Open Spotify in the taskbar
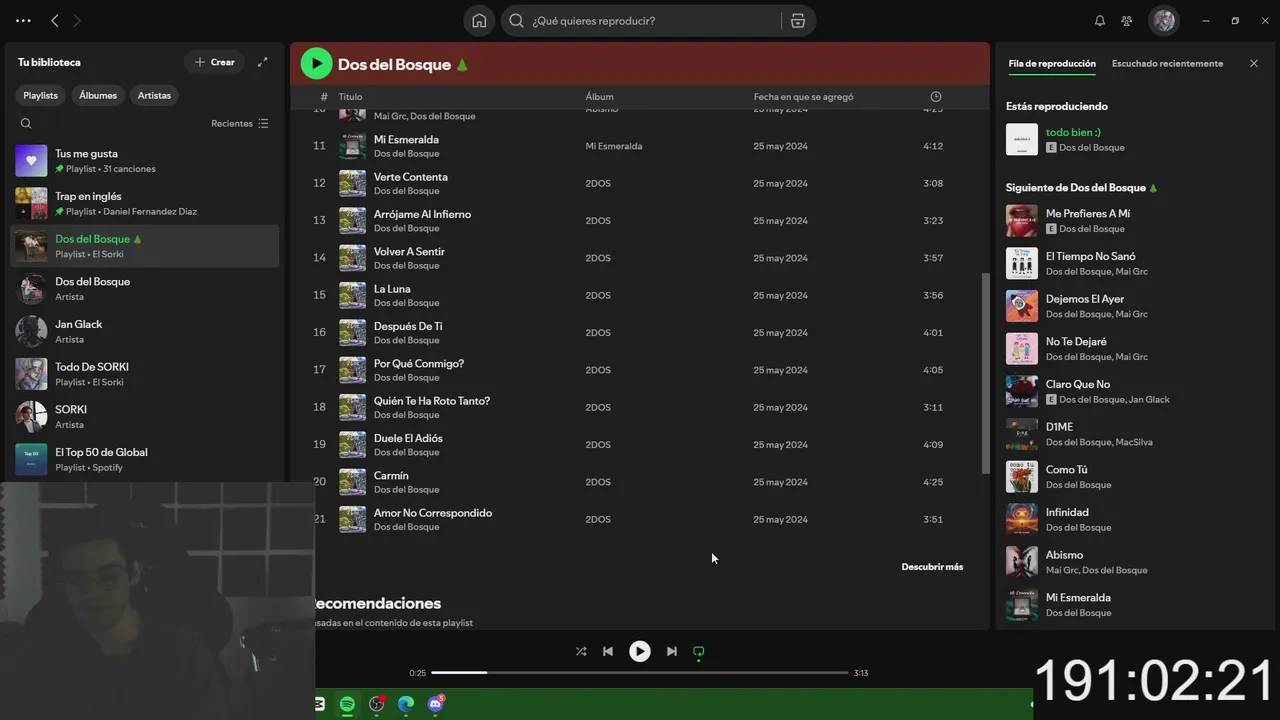 pos(347,704)
